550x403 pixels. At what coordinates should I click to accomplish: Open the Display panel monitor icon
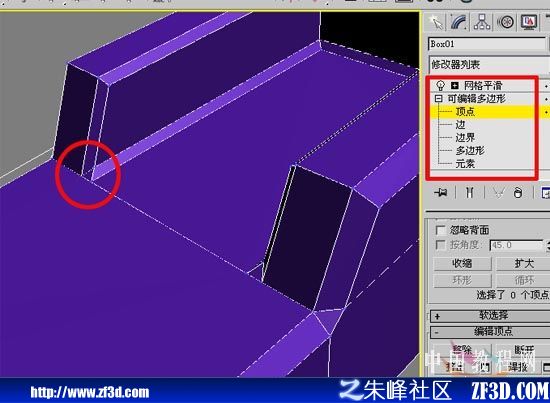click(x=528, y=22)
